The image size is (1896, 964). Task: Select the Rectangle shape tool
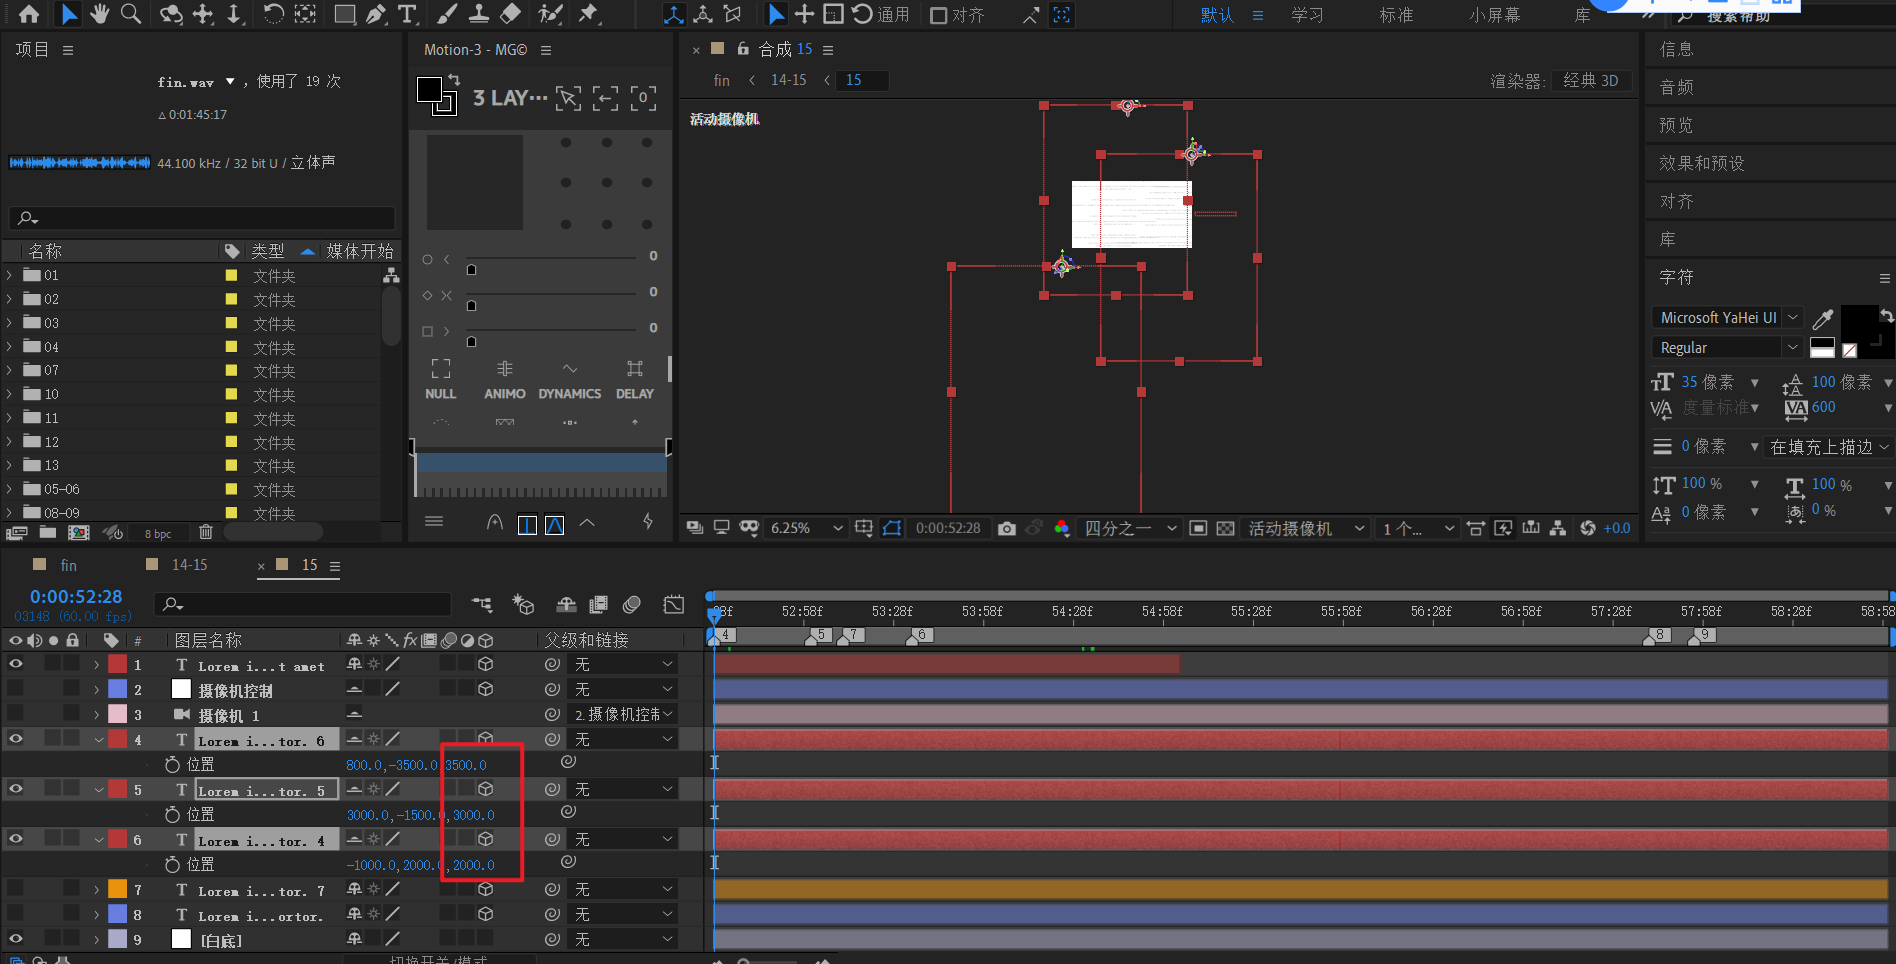click(344, 14)
